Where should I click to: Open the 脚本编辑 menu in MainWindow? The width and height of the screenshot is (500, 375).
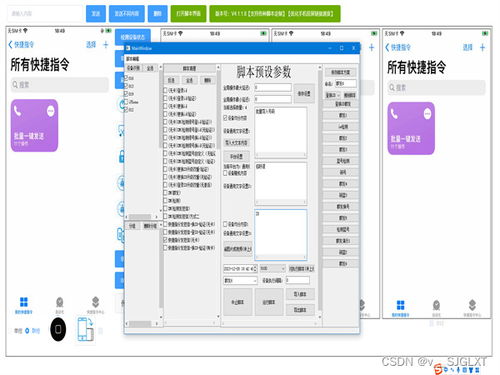tap(132, 59)
